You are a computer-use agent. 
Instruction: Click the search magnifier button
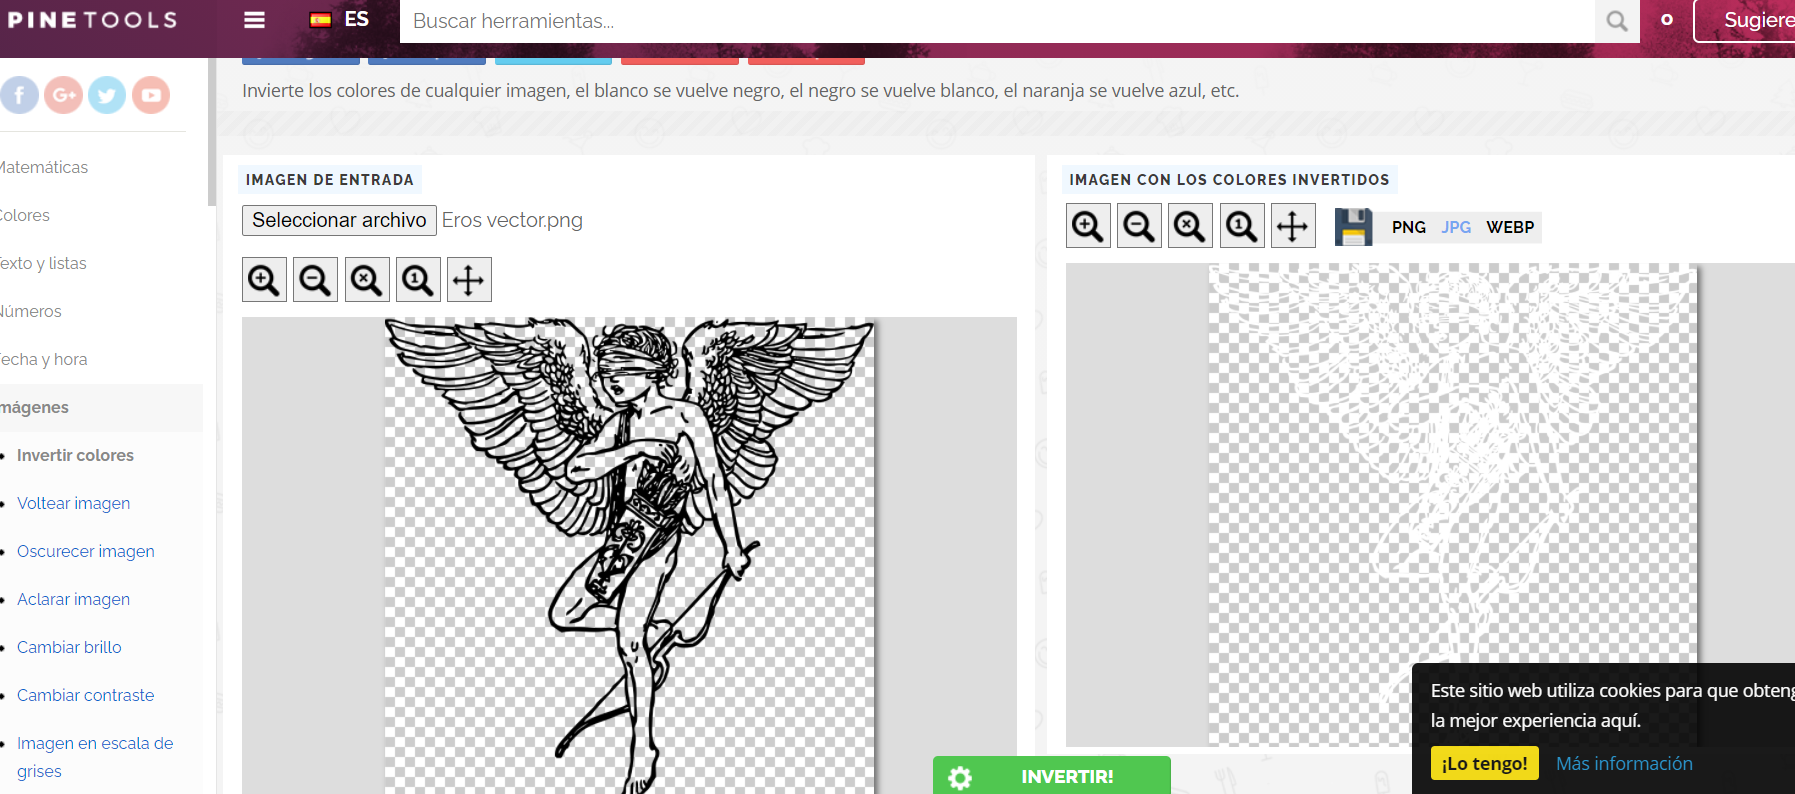tap(1617, 21)
